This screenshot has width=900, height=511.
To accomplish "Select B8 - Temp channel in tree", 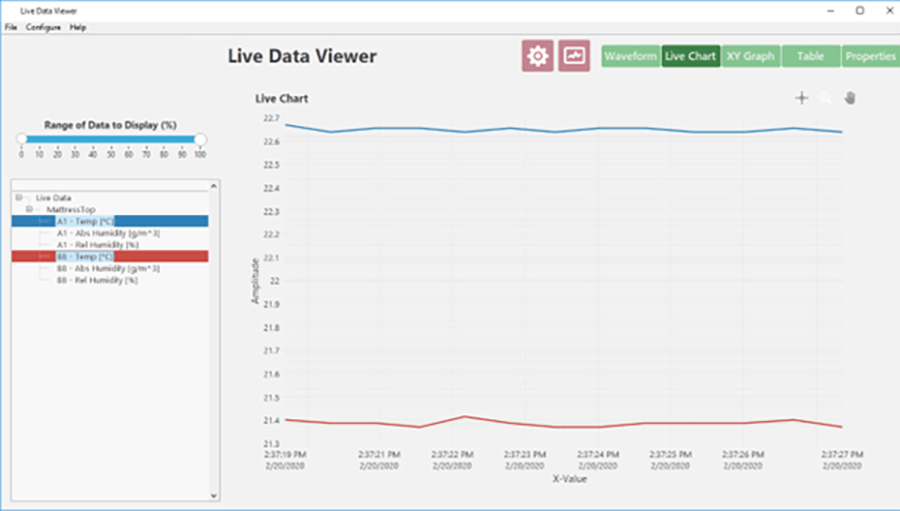I will pos(85,257).
